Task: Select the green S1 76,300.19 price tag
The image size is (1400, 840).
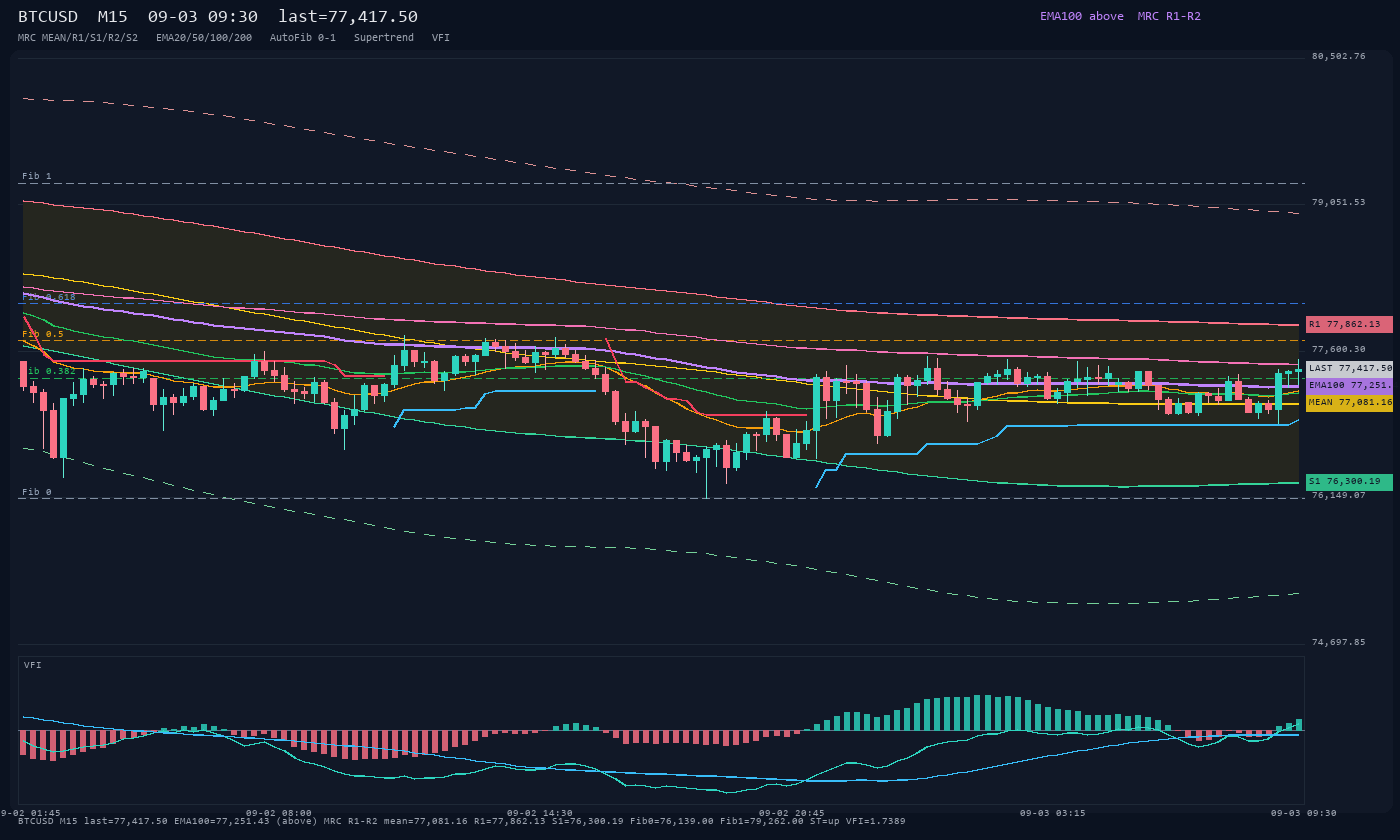Action: click(1349, 482)
